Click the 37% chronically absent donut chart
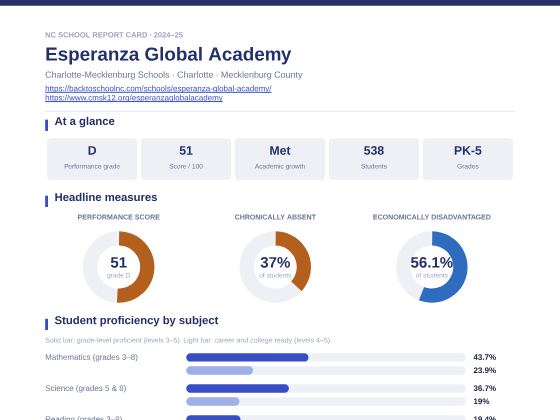 275,267
